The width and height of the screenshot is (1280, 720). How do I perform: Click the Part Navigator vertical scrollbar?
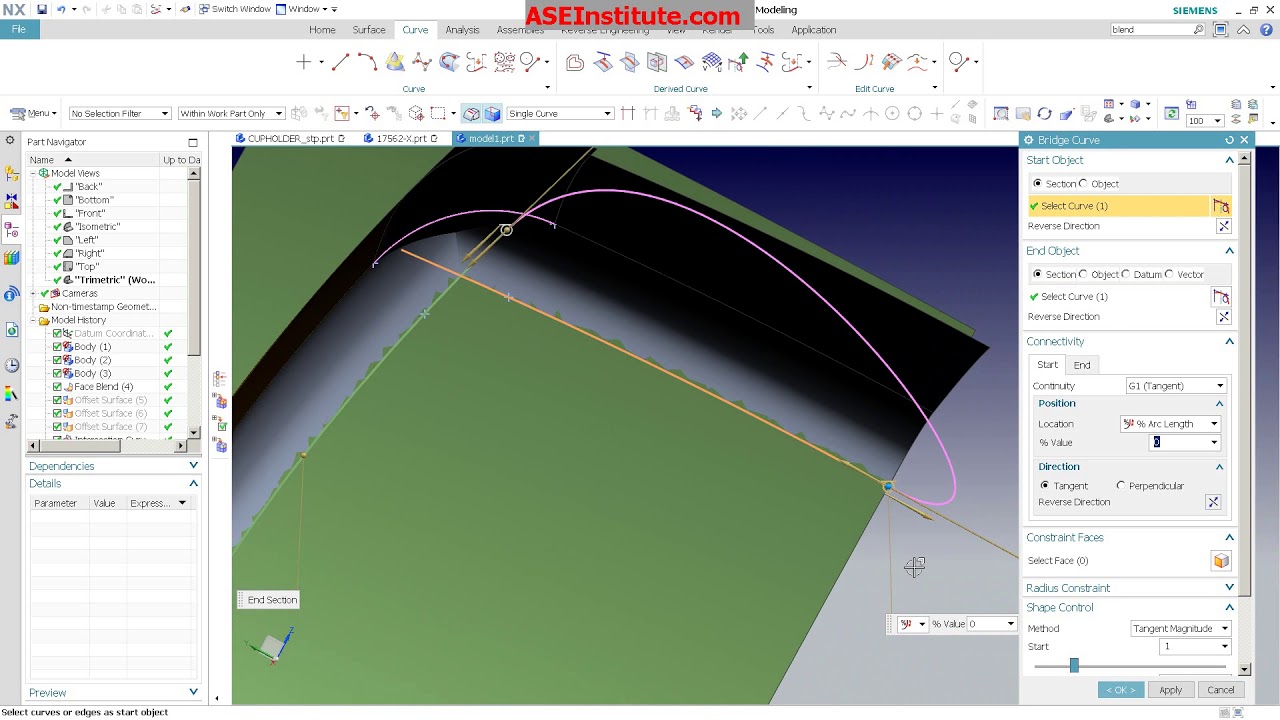point(193,305)
